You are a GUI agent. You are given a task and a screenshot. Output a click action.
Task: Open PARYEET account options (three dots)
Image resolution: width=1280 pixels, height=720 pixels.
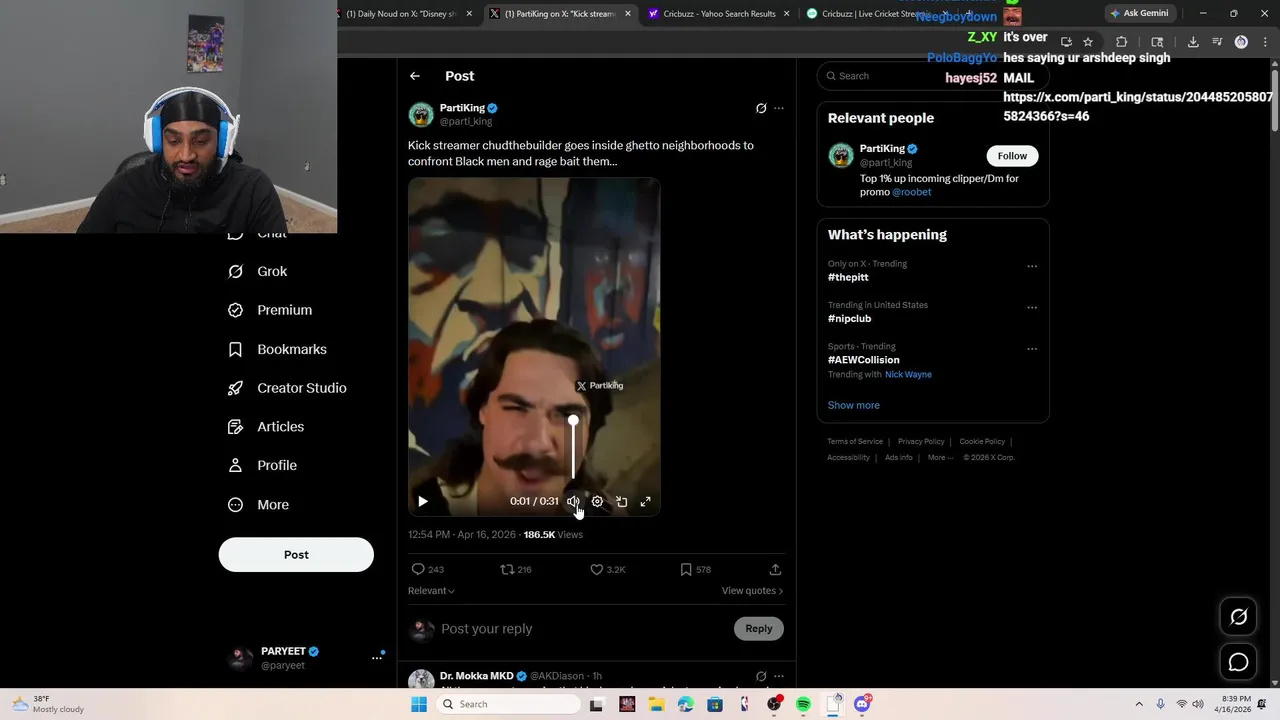(377, 657)
